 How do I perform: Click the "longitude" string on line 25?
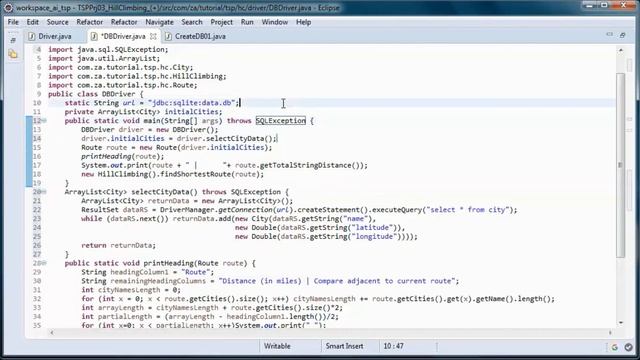coord(374,237)
